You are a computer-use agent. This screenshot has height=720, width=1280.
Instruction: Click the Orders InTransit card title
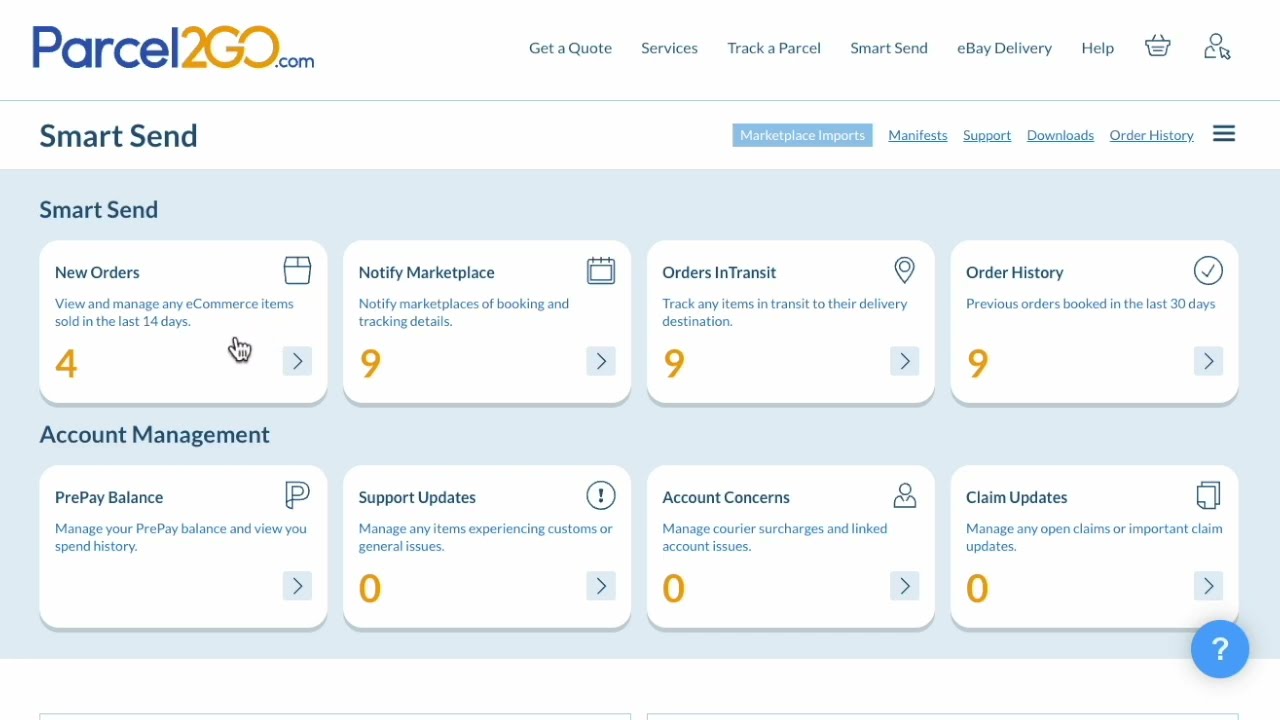pos(719,272)
